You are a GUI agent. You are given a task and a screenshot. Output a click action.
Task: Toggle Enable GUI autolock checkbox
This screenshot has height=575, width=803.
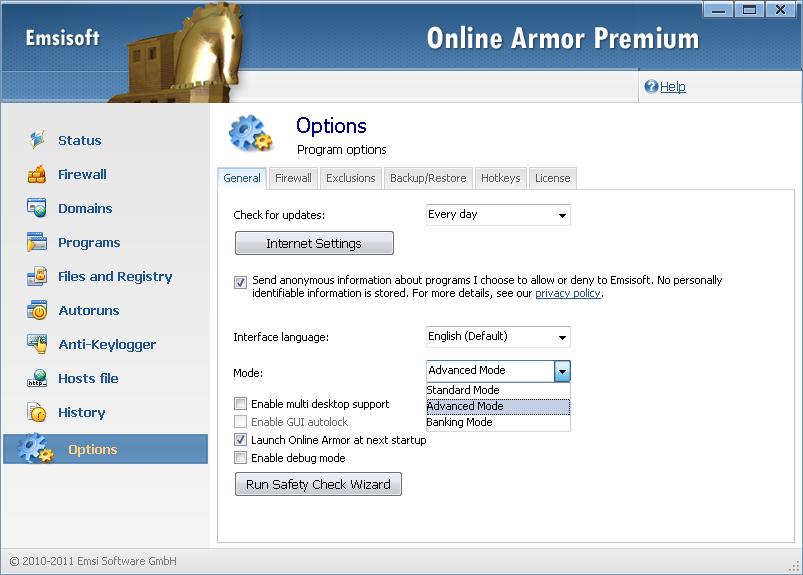coord(240,421)
